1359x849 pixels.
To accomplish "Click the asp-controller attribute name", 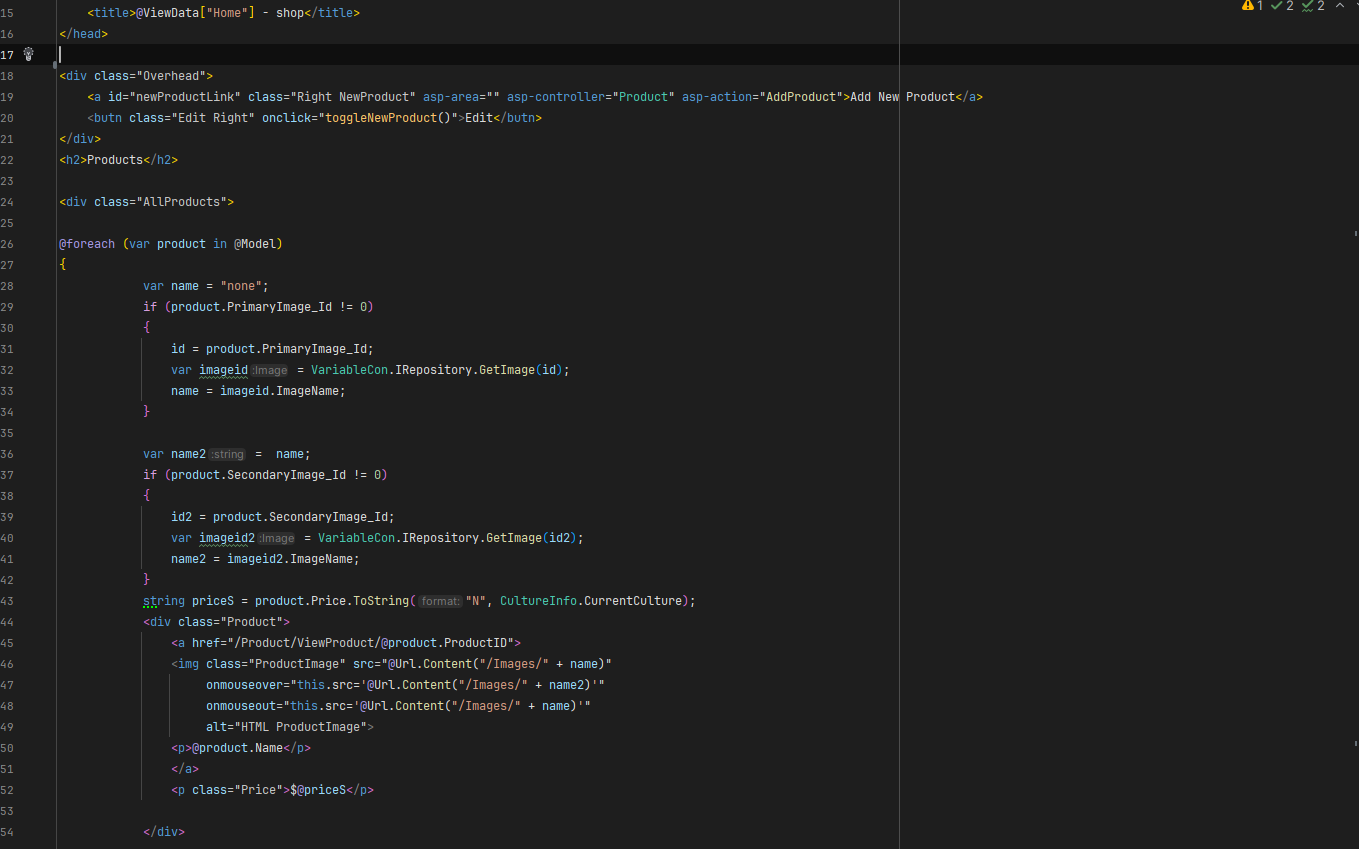I will pyautogui.click(x=557, y=97).
